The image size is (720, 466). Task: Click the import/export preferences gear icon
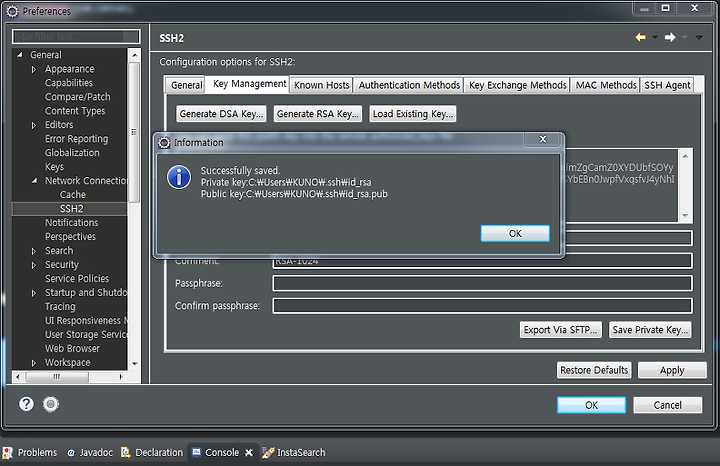(x=51, y=404)
